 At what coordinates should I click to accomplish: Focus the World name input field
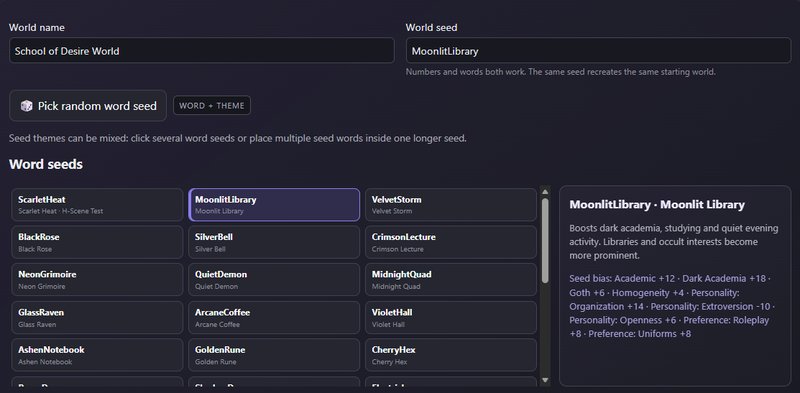tap(202, 51)
